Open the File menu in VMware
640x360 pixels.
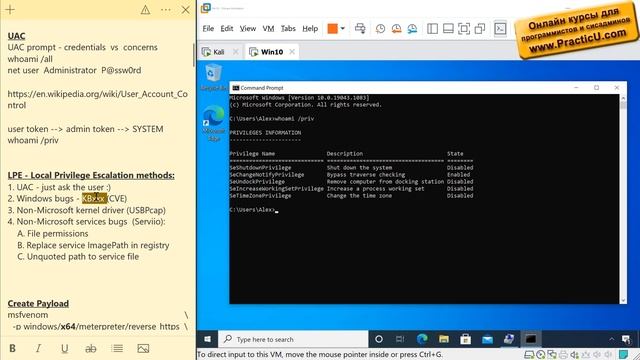[208, 29]
